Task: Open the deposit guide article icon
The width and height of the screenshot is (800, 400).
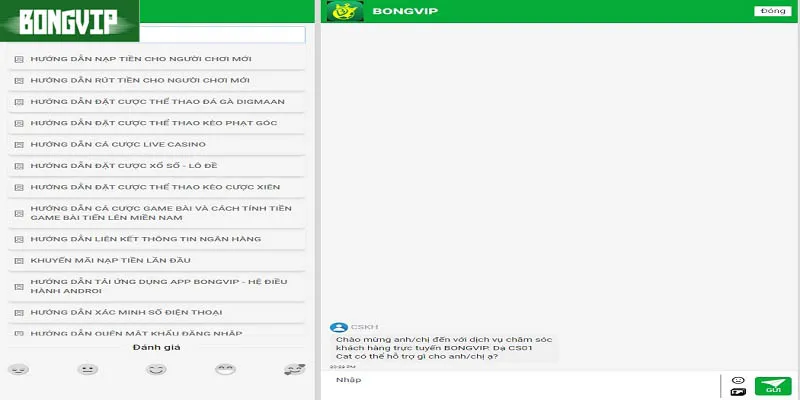Action: click(19, 59)
